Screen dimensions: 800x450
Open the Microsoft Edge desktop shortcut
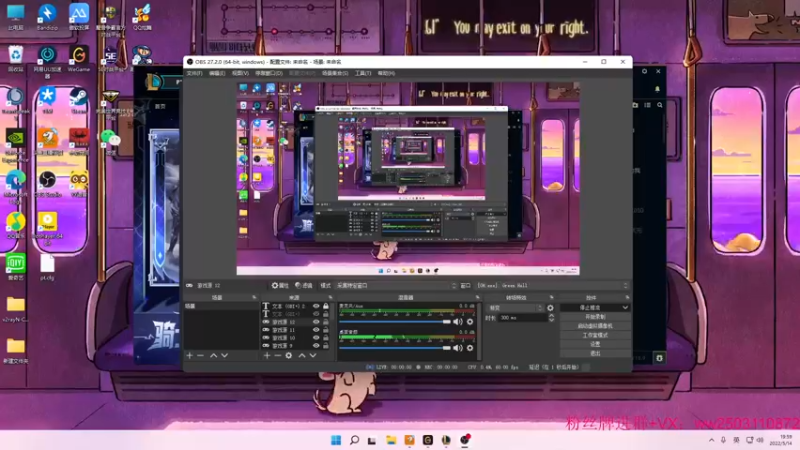pos(15,186)
